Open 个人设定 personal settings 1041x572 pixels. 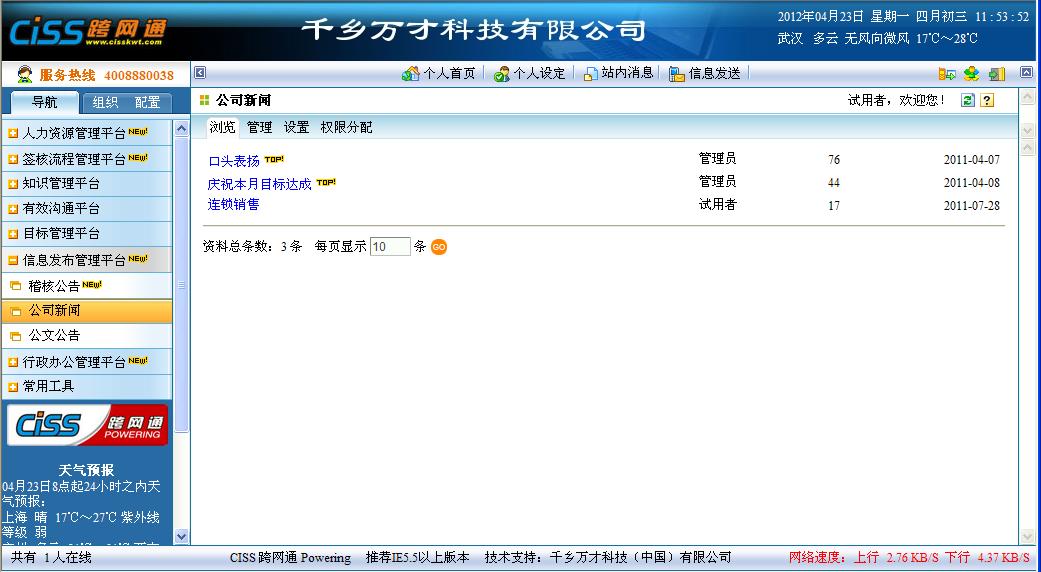pyautogui.click(x=529, y=74)
